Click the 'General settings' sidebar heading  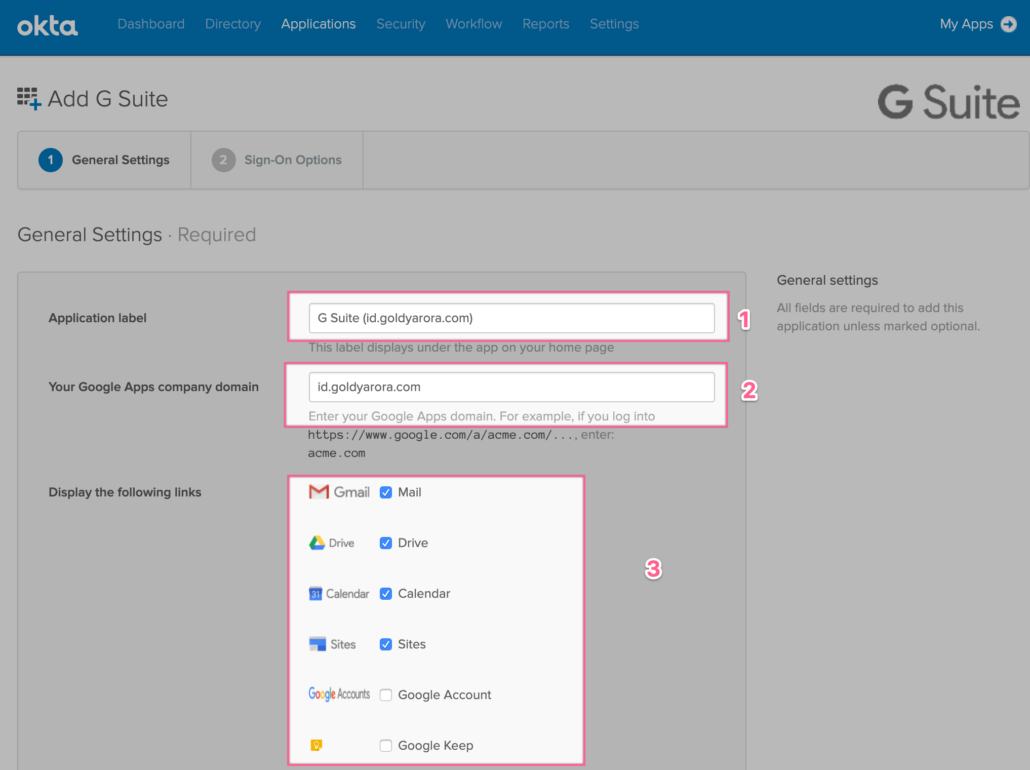827,280
